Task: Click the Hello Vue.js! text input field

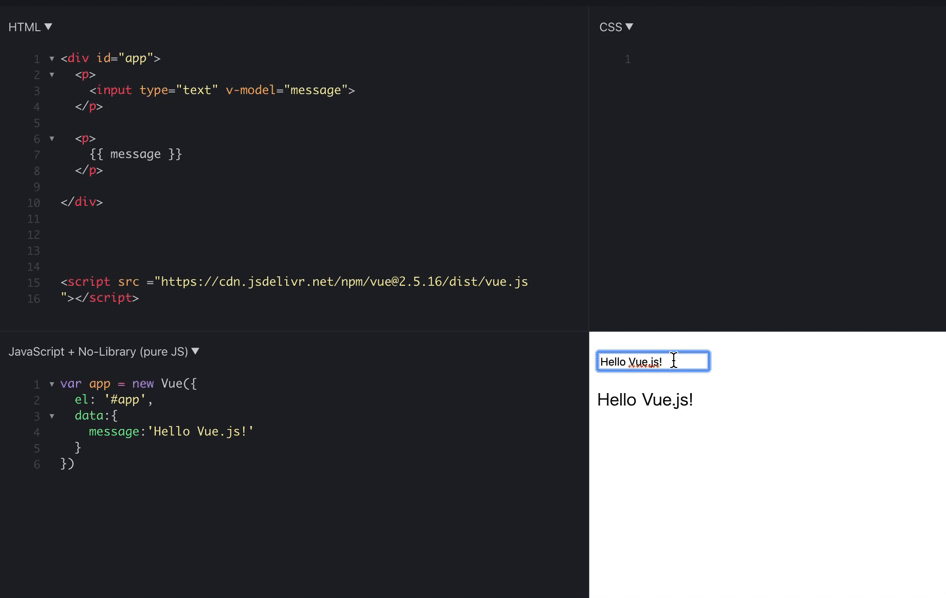Action: pyautogui.click(x=653, y=361)
